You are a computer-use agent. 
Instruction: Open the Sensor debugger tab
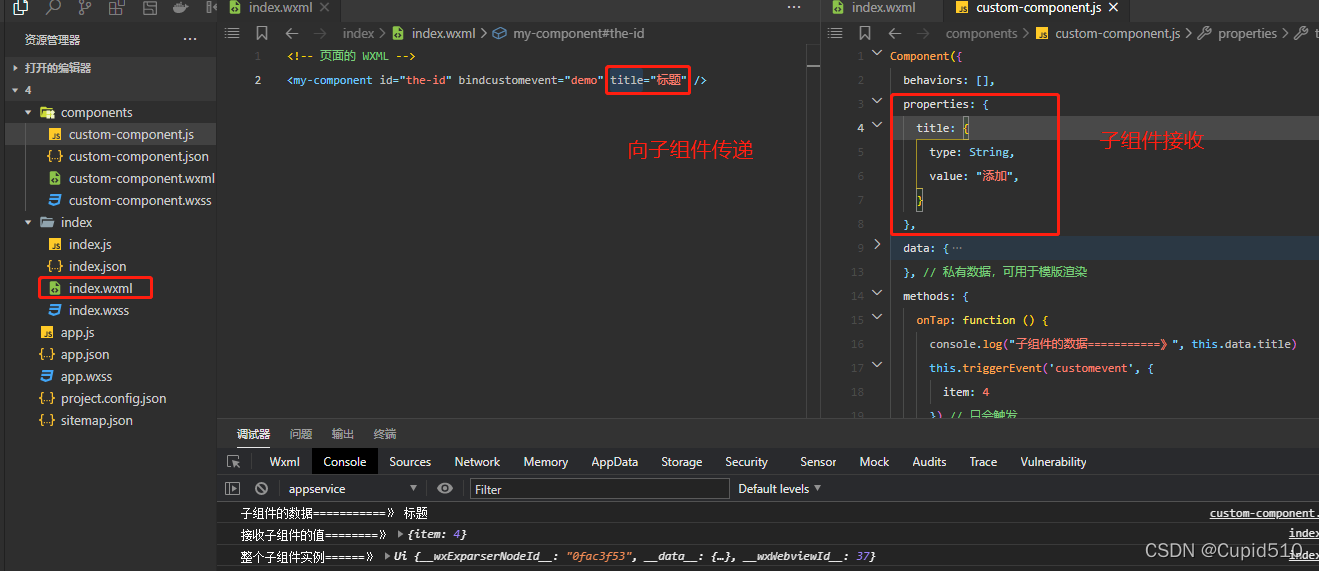[818, 462]
